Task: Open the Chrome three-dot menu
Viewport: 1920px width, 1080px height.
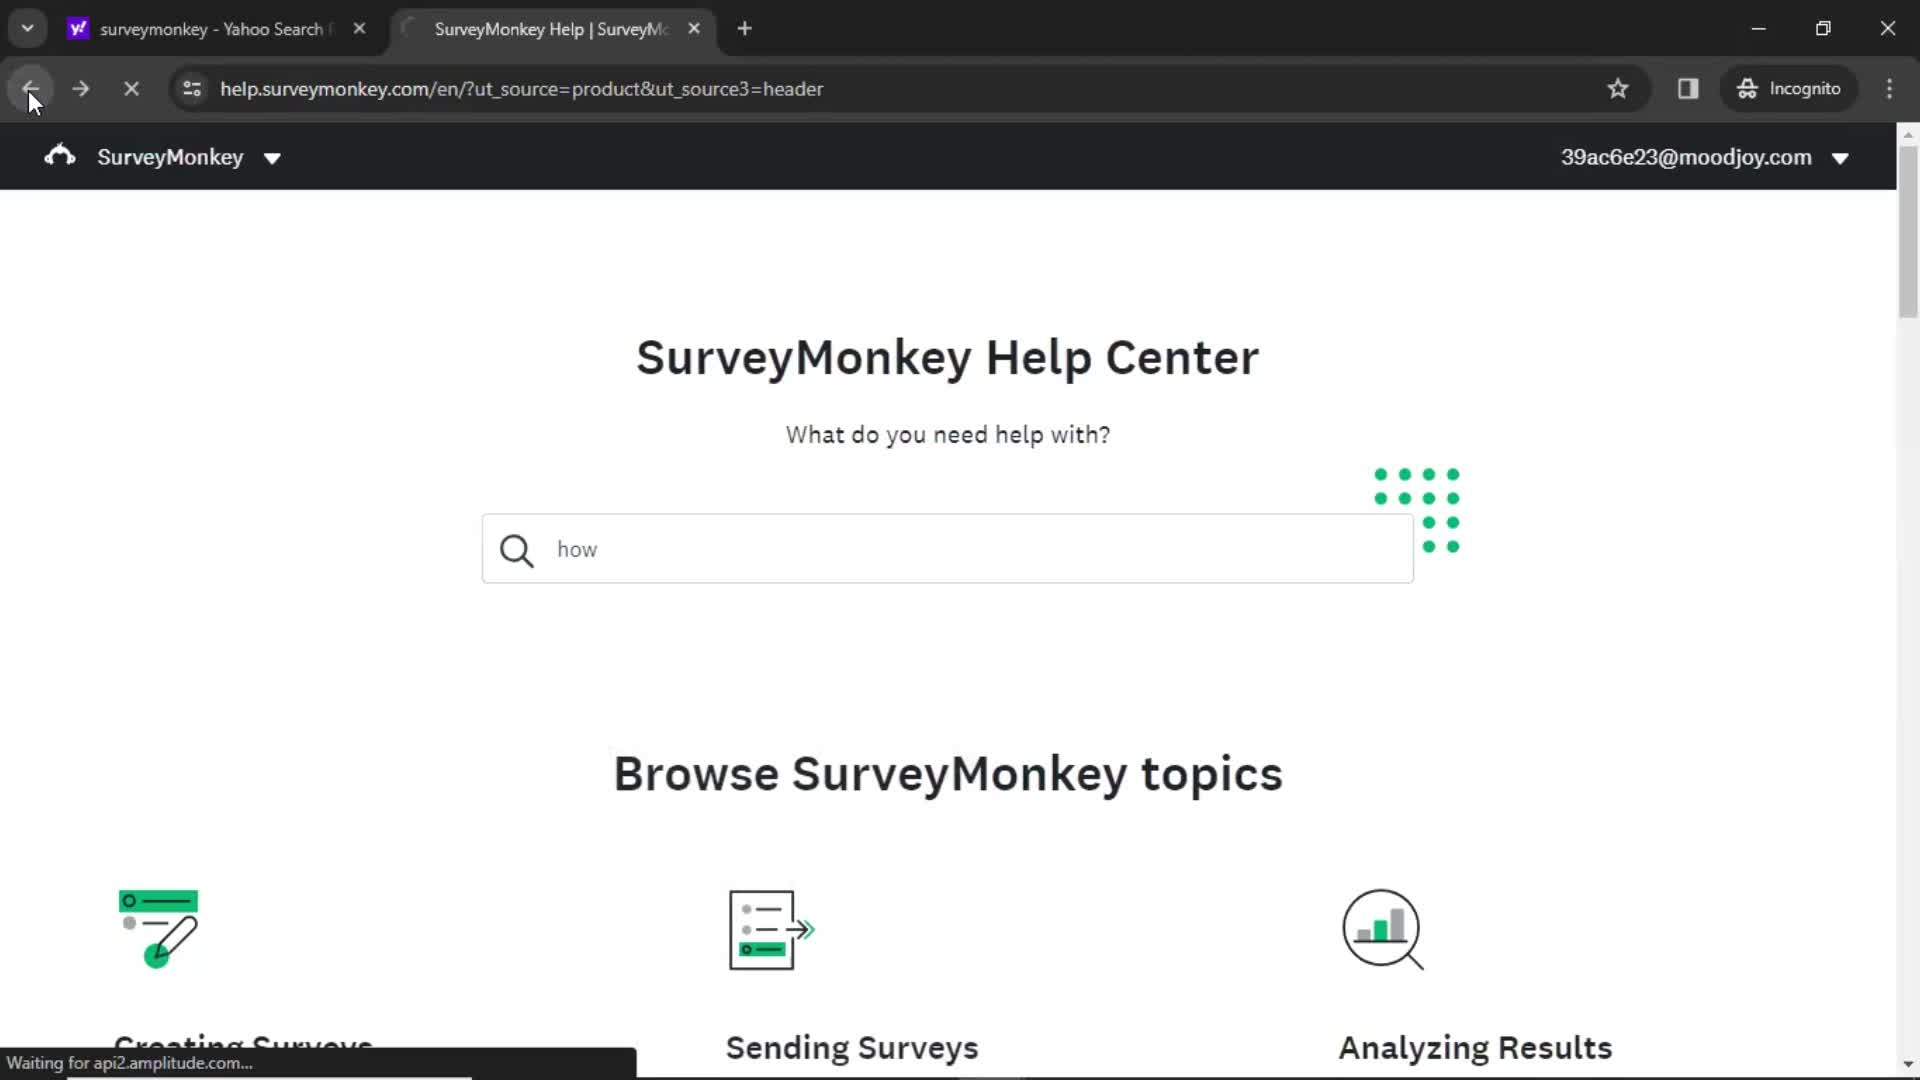Action: pos(1889,88)
